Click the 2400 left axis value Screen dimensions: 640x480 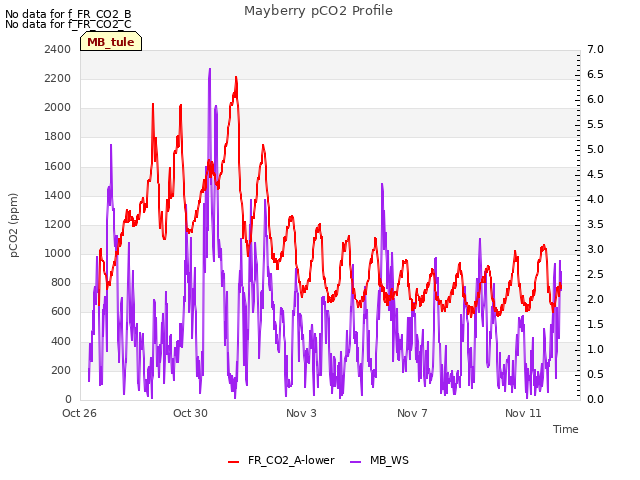58,49
